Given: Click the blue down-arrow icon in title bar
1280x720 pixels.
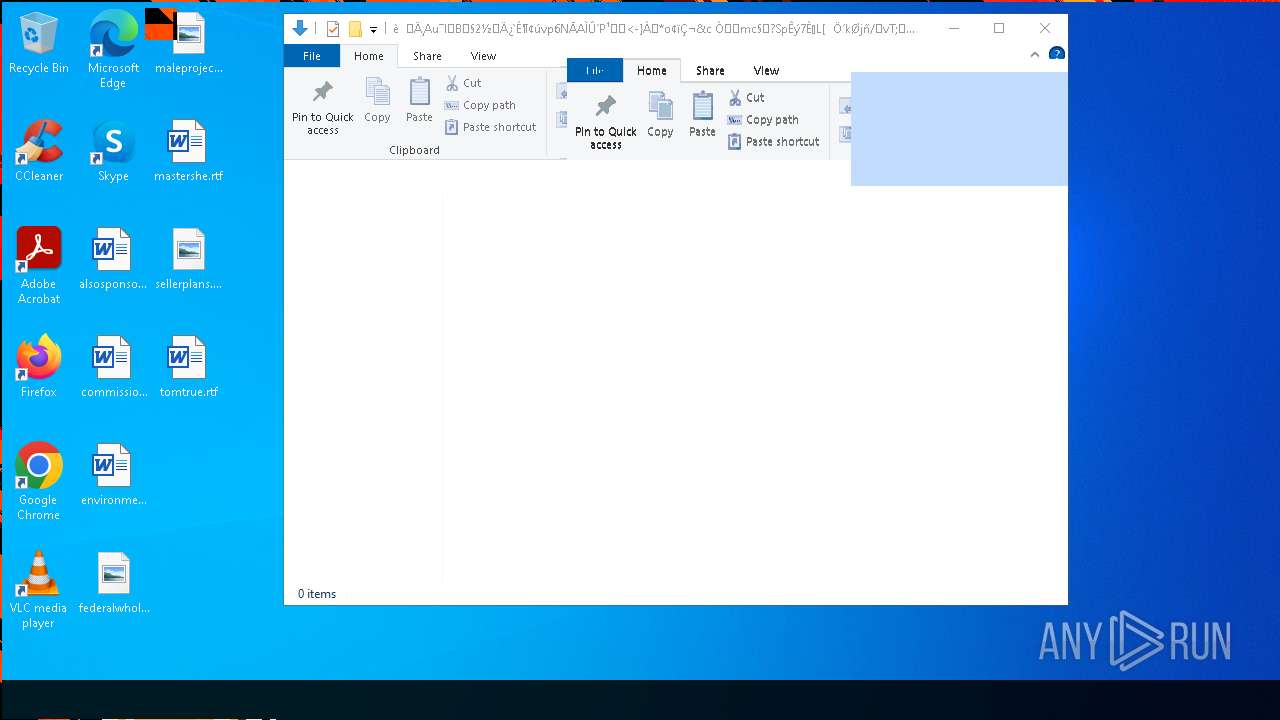Looking at the screenshot, I should pyautogui.click(x=298, y=28).
